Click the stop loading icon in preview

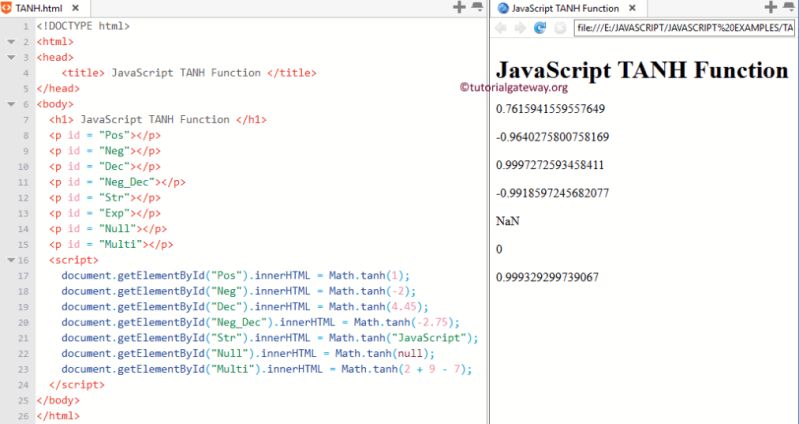pos(560,28)
